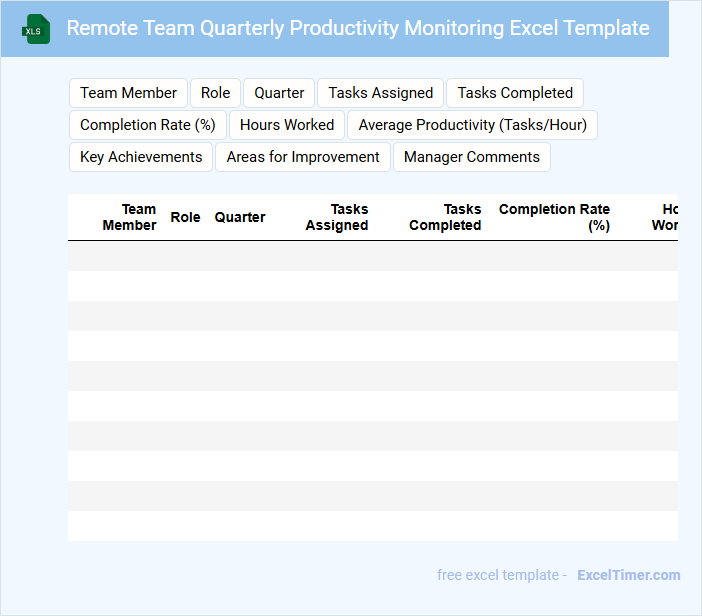Viewport: 702px width, 616px height.
Task: Open the ExcelTimer.com link
Action: pyautogui.click(x=629, y=575)
